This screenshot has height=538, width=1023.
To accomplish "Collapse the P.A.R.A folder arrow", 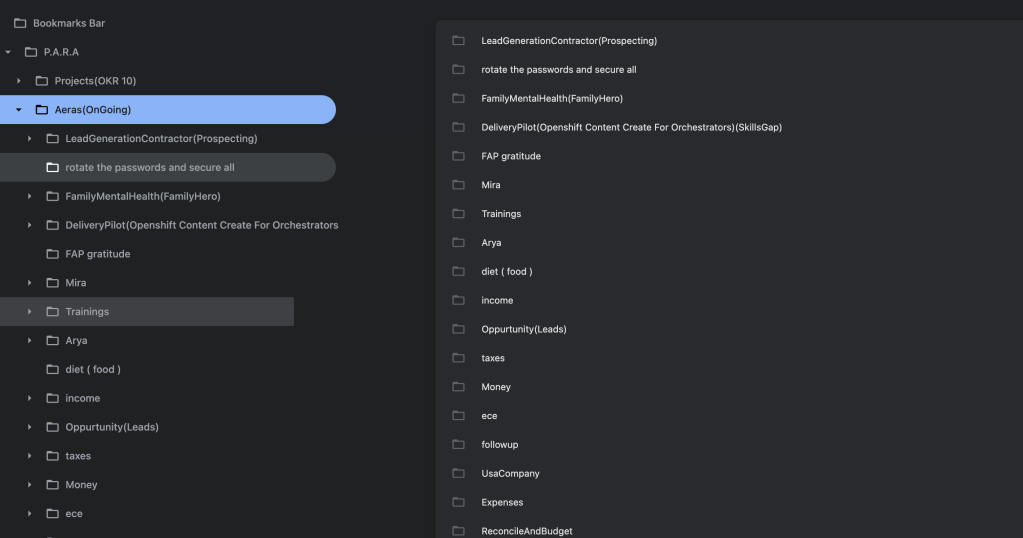I will [x=8, y=52].
